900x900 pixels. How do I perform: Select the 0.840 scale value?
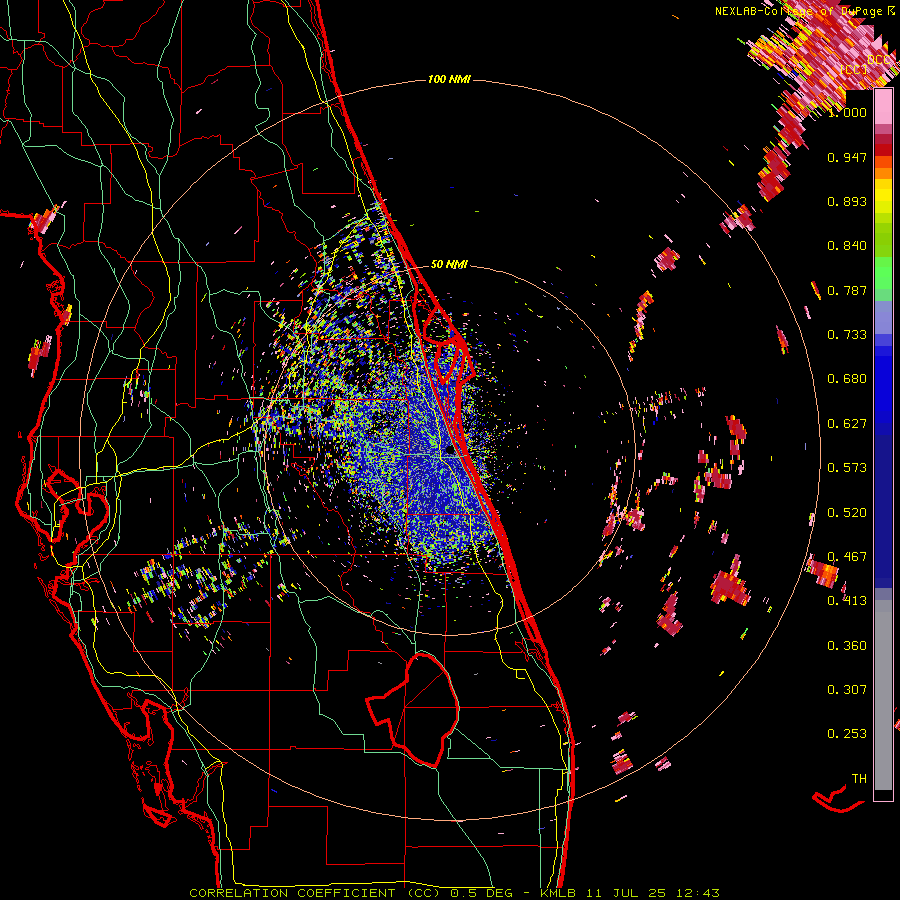coord(847,246)
